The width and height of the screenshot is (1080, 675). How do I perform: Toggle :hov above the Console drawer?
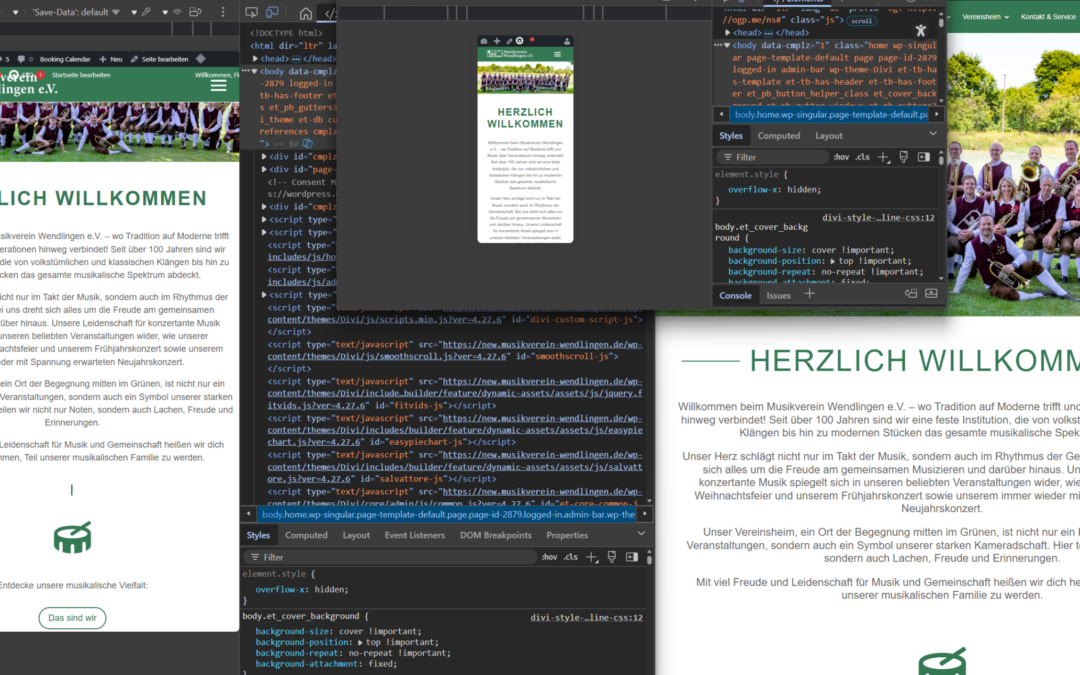840,157
